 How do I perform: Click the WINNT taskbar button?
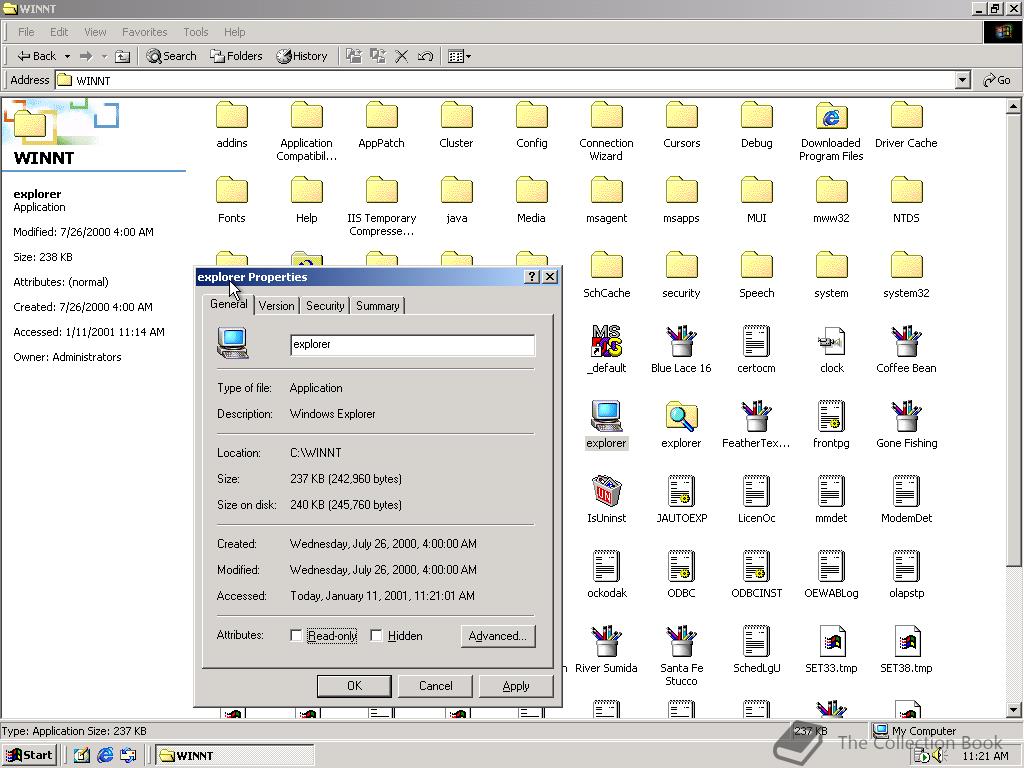coord(234,756)
